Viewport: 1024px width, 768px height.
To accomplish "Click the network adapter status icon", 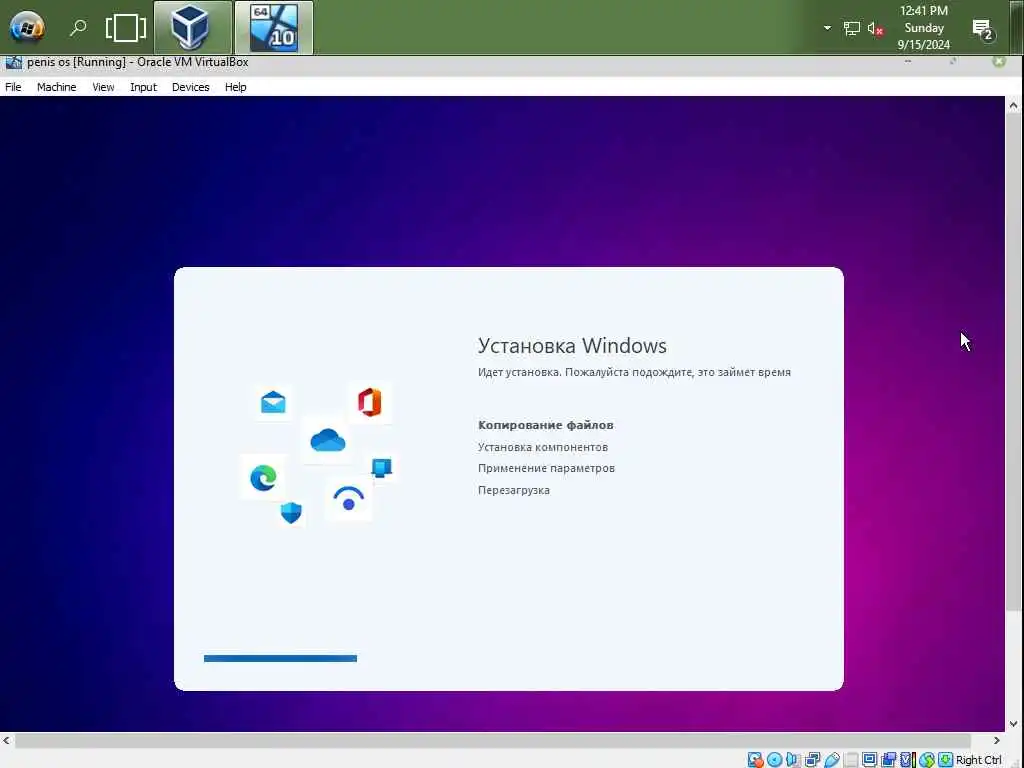I will click(812, 760).
